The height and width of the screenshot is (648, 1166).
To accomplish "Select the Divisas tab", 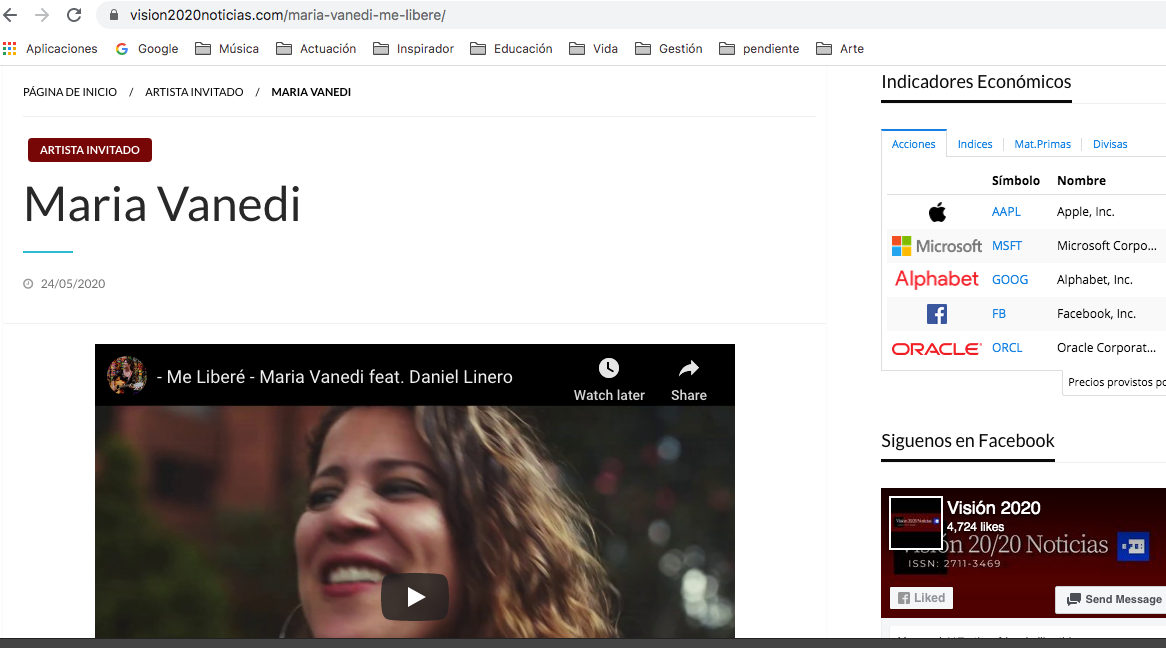I will pos(1110,144).
